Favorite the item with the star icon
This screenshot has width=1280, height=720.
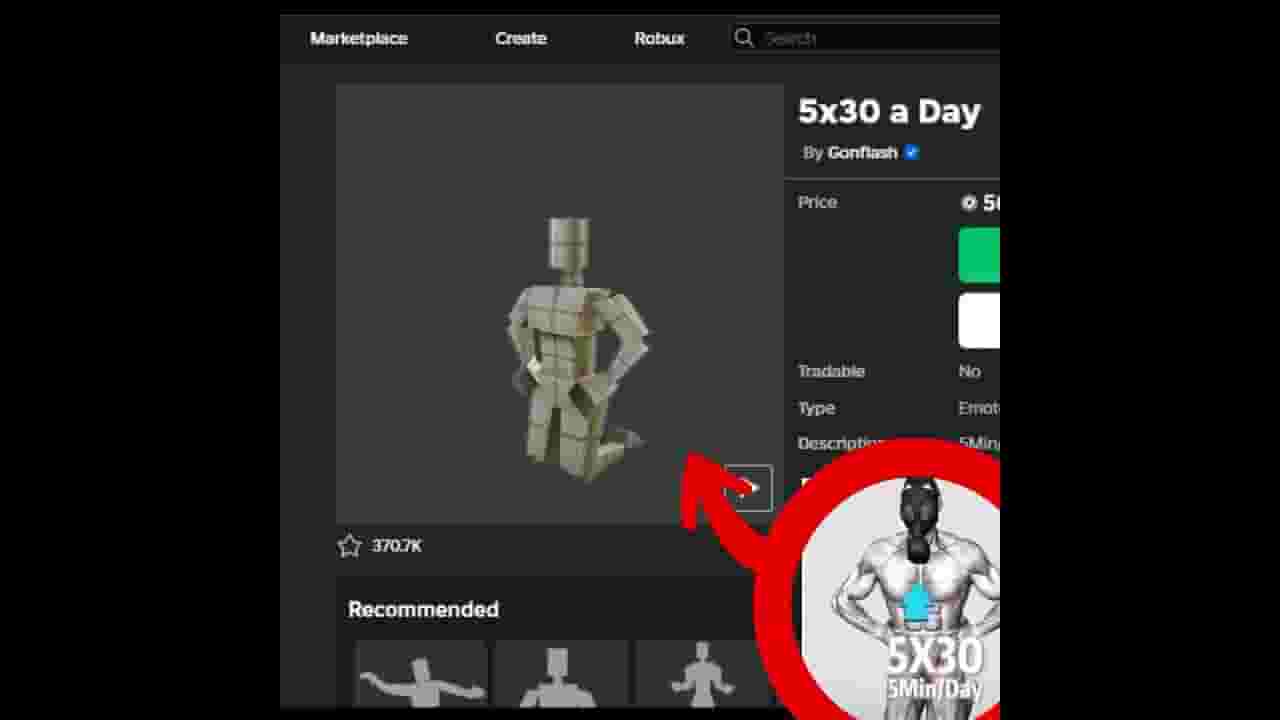[349, 546]
